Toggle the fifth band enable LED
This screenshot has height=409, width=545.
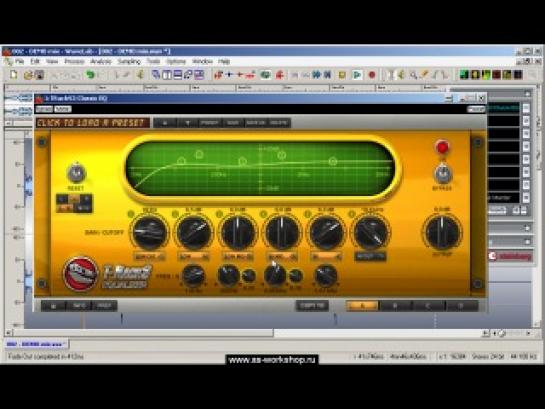[x=308, y=214]
